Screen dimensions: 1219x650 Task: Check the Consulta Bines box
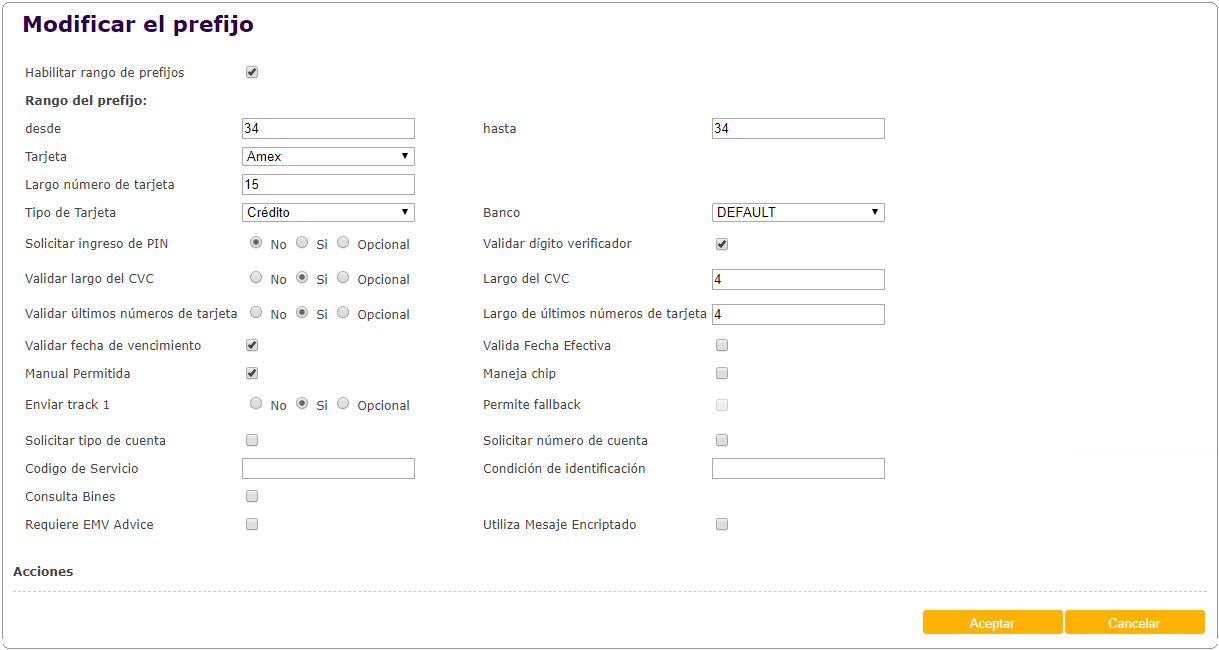coord(252,496)
